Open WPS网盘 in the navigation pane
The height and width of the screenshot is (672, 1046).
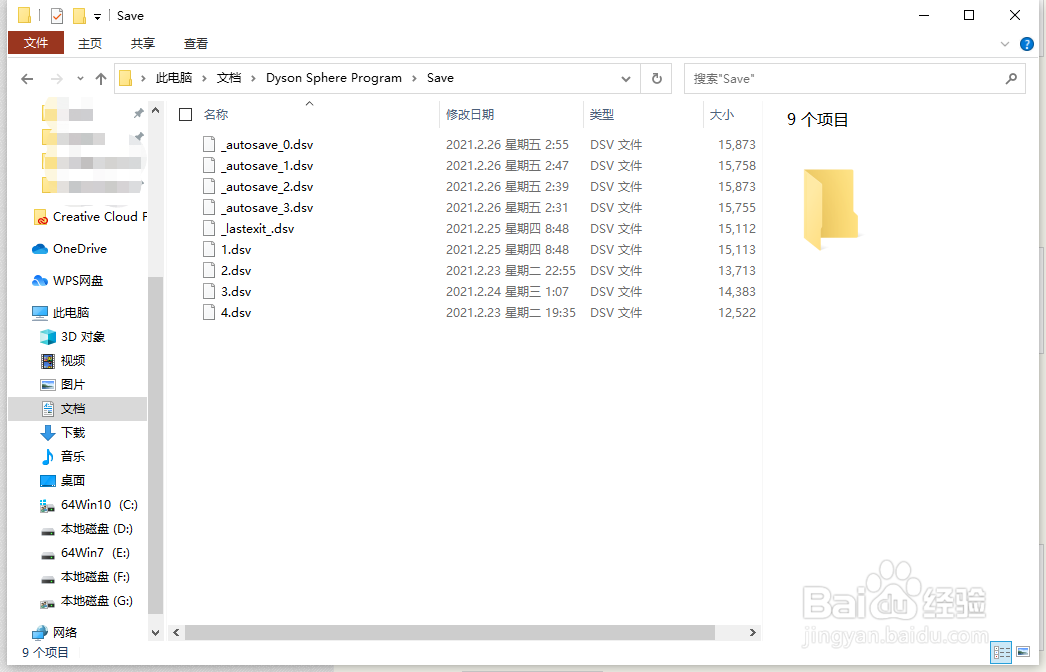tap(67, 281)
